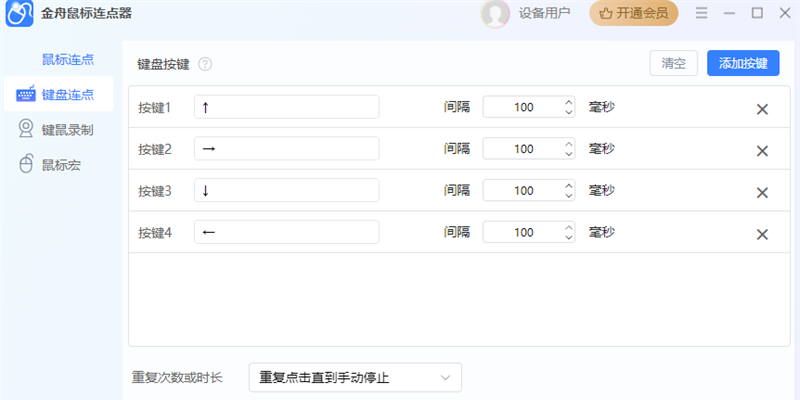Click the 按键4 interval value field

pyautogui.click(x=523, y=232)
